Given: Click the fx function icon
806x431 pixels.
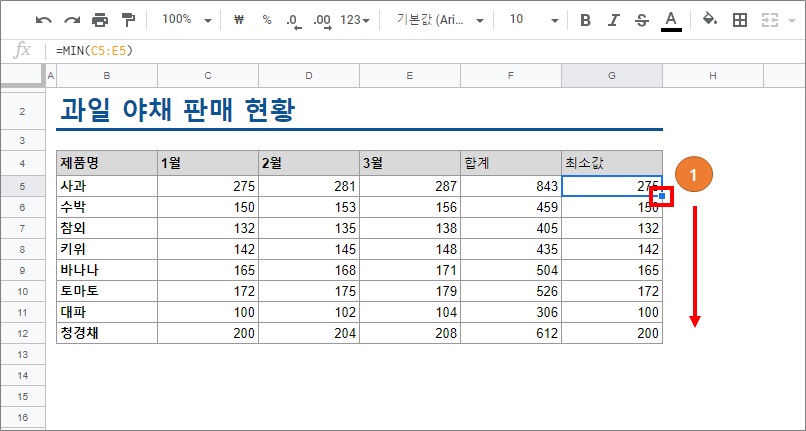Looking at the screenshot, I should 22,50.
